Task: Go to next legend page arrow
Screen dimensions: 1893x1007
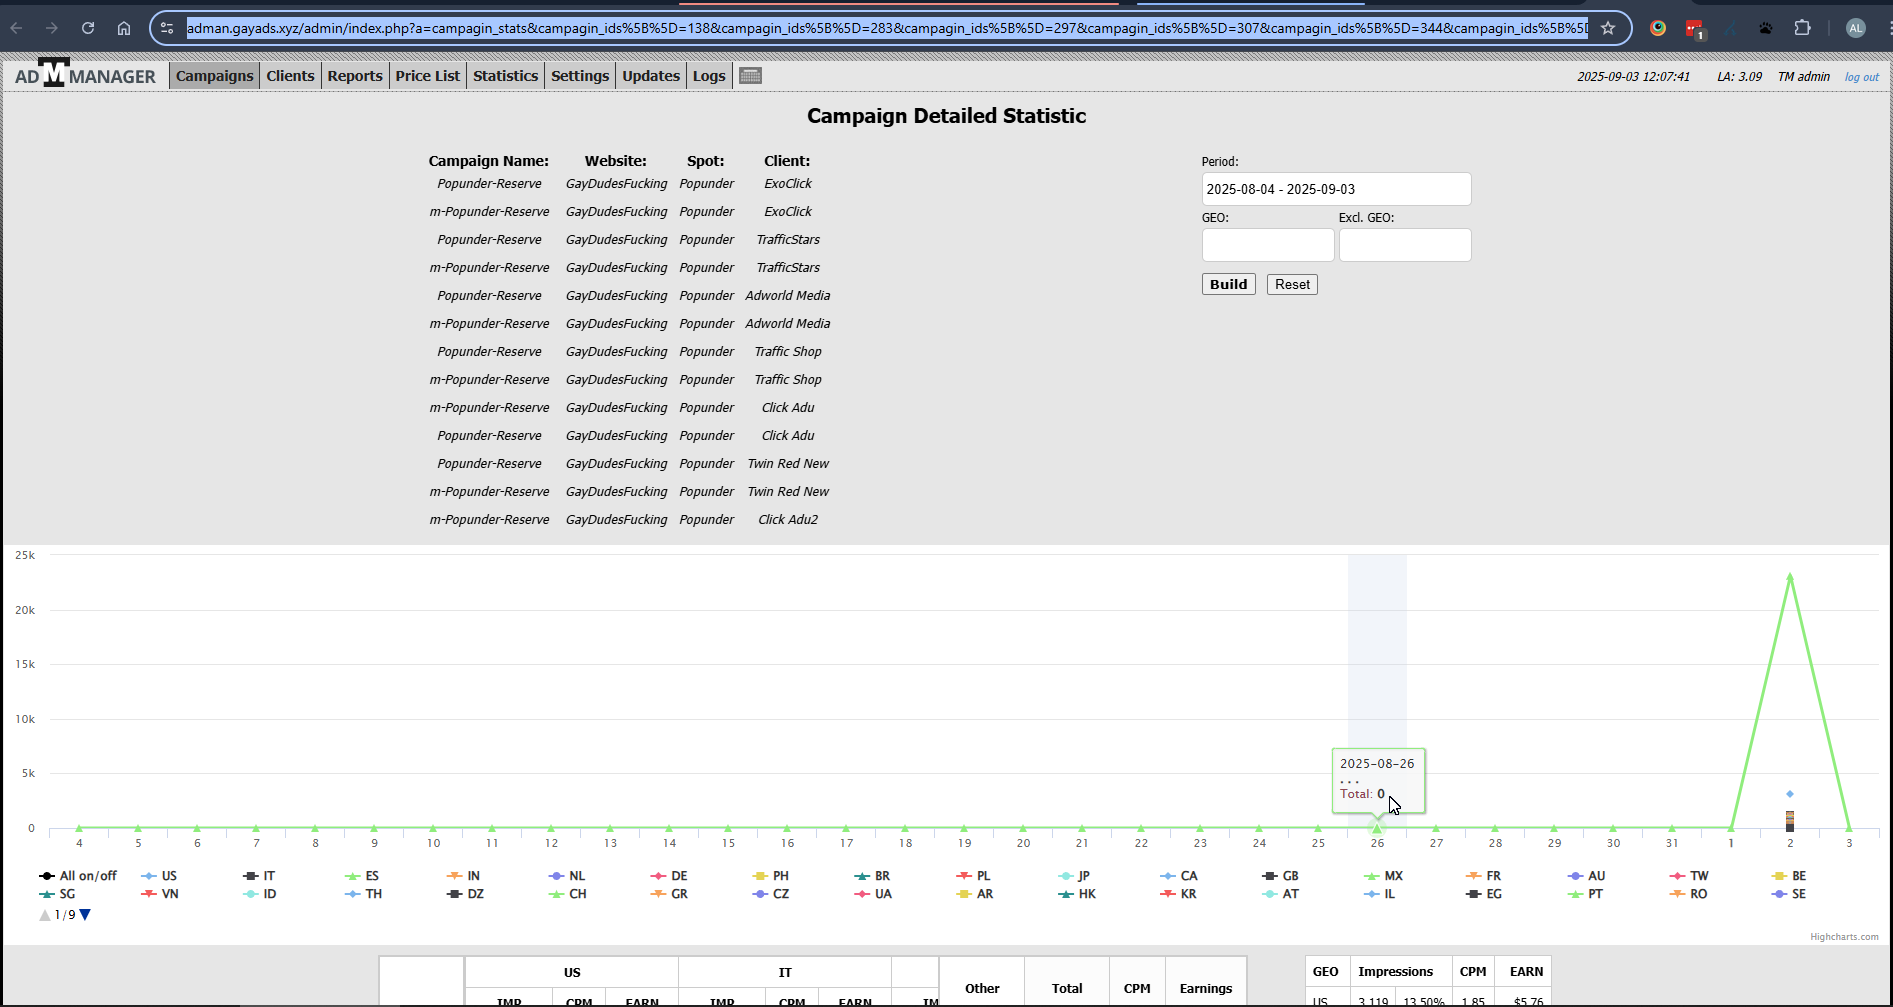Action: point(85,915)
